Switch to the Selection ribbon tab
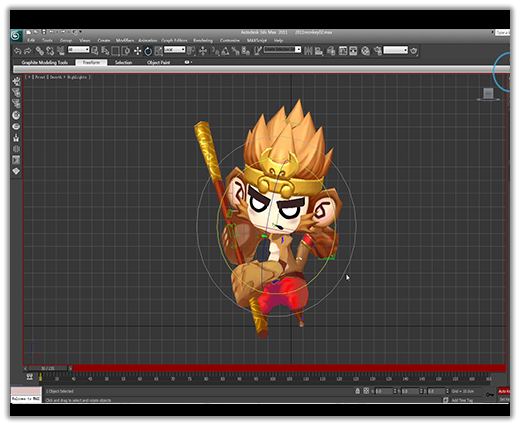The width and height of the screenshot is (520, 426). coord(123,62)
